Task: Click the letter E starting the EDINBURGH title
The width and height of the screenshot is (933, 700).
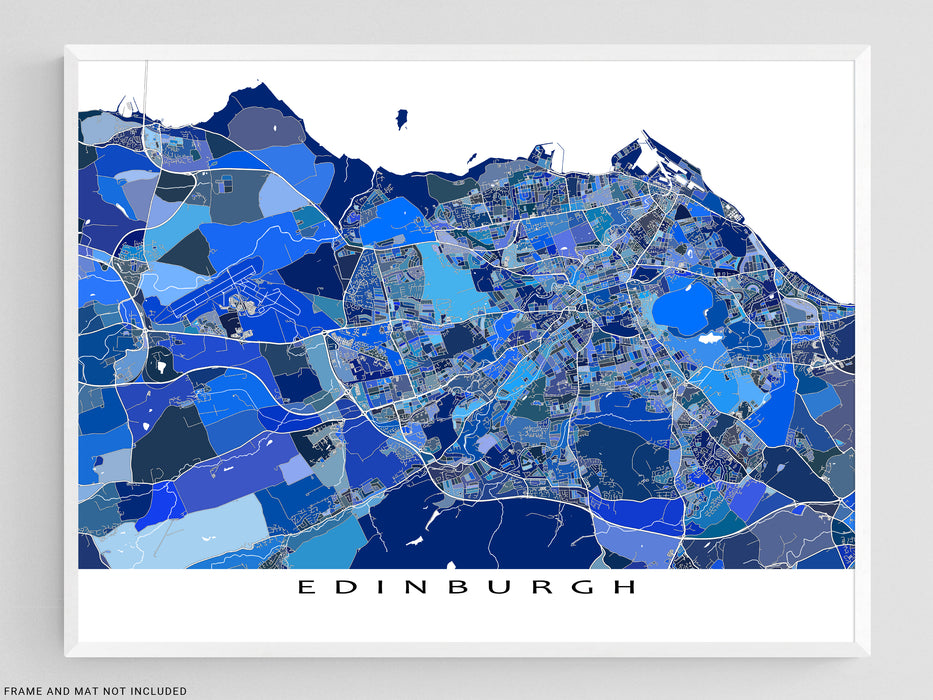Action: [x=304, y=587]
